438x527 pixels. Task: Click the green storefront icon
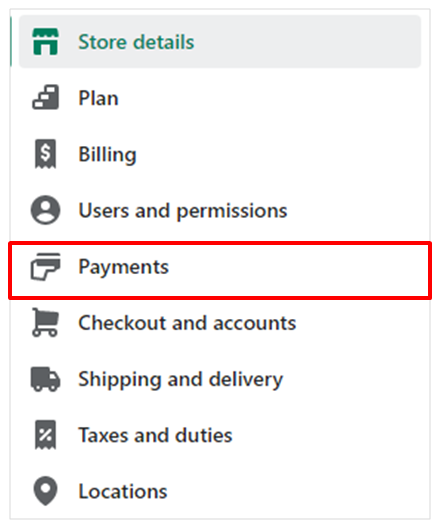tap(45, 42)
